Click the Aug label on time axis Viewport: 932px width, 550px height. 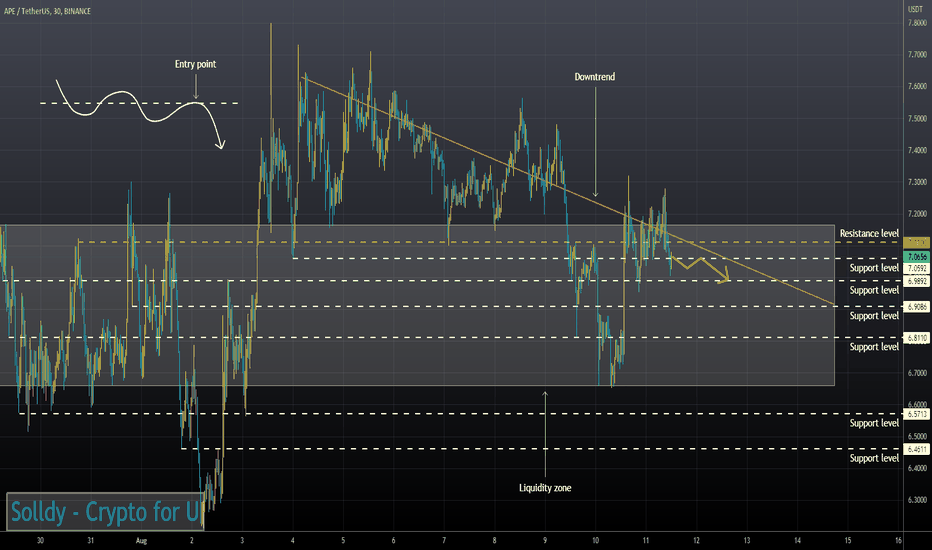(x=141, y=540)
